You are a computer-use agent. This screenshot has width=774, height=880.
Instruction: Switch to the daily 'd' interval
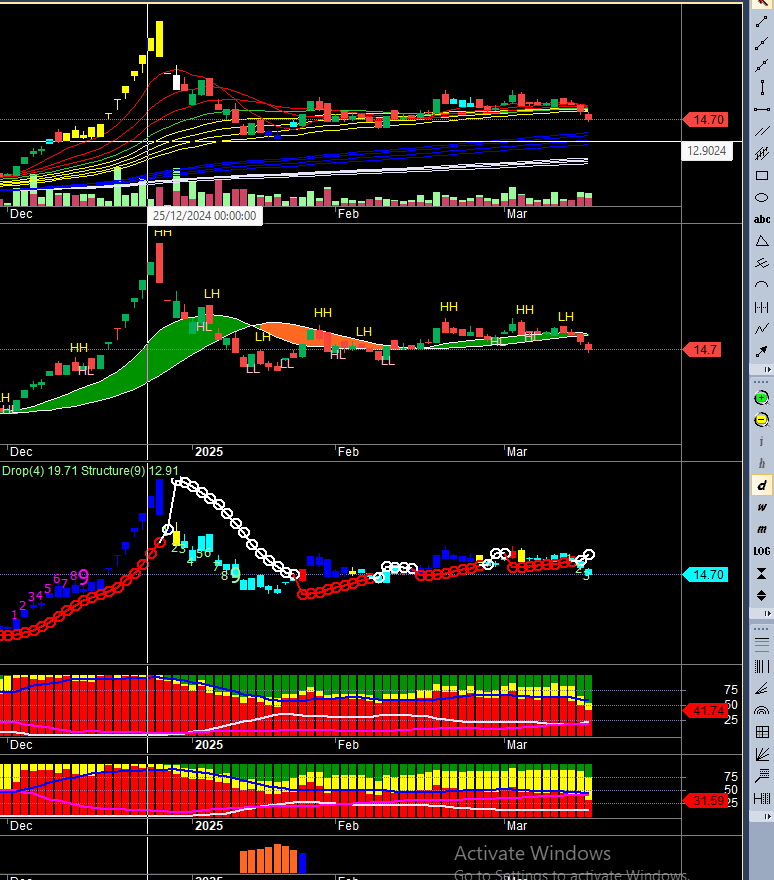(761, 485)
